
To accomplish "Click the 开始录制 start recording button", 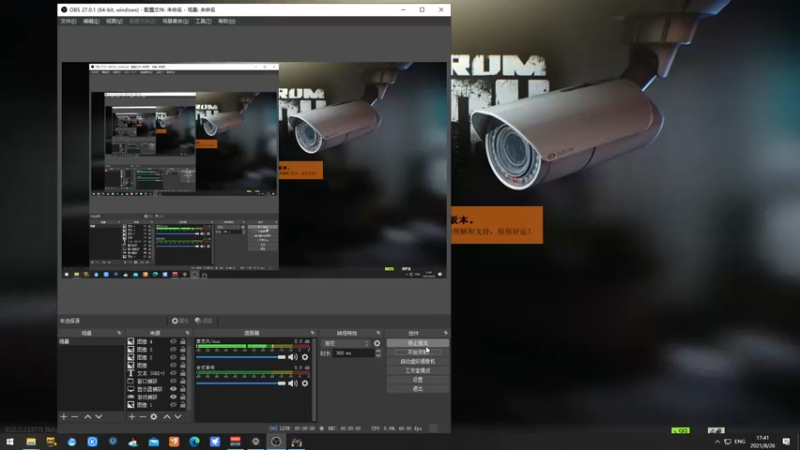I will tap(418, 352).
